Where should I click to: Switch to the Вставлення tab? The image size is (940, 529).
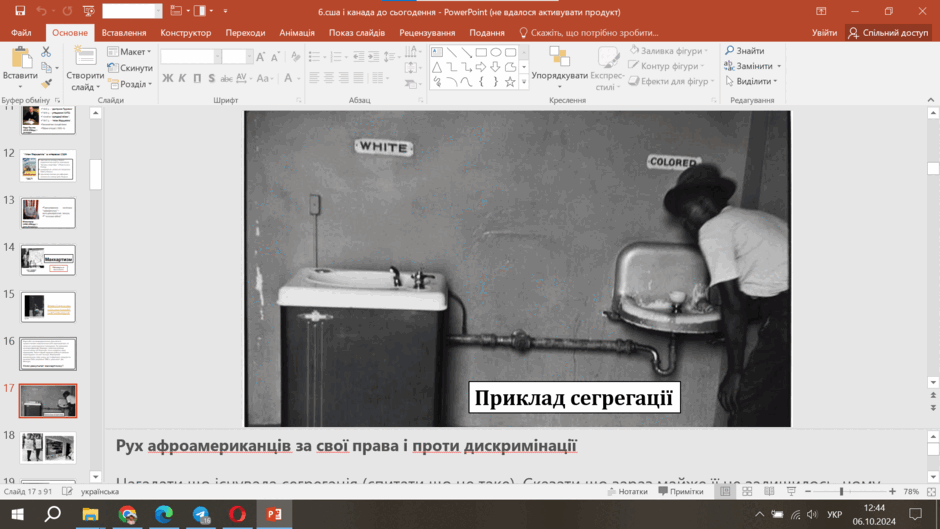click(124, 32)
